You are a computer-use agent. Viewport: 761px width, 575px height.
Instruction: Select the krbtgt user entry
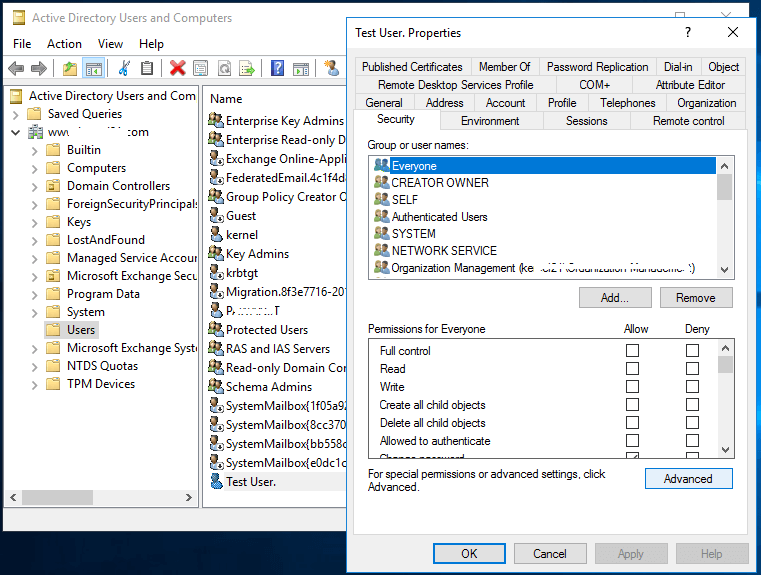click(242, 273)
